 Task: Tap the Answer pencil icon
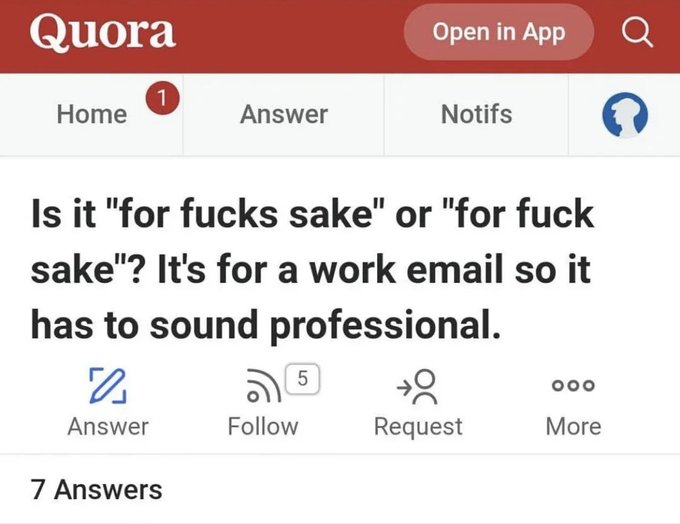point(106,385)
